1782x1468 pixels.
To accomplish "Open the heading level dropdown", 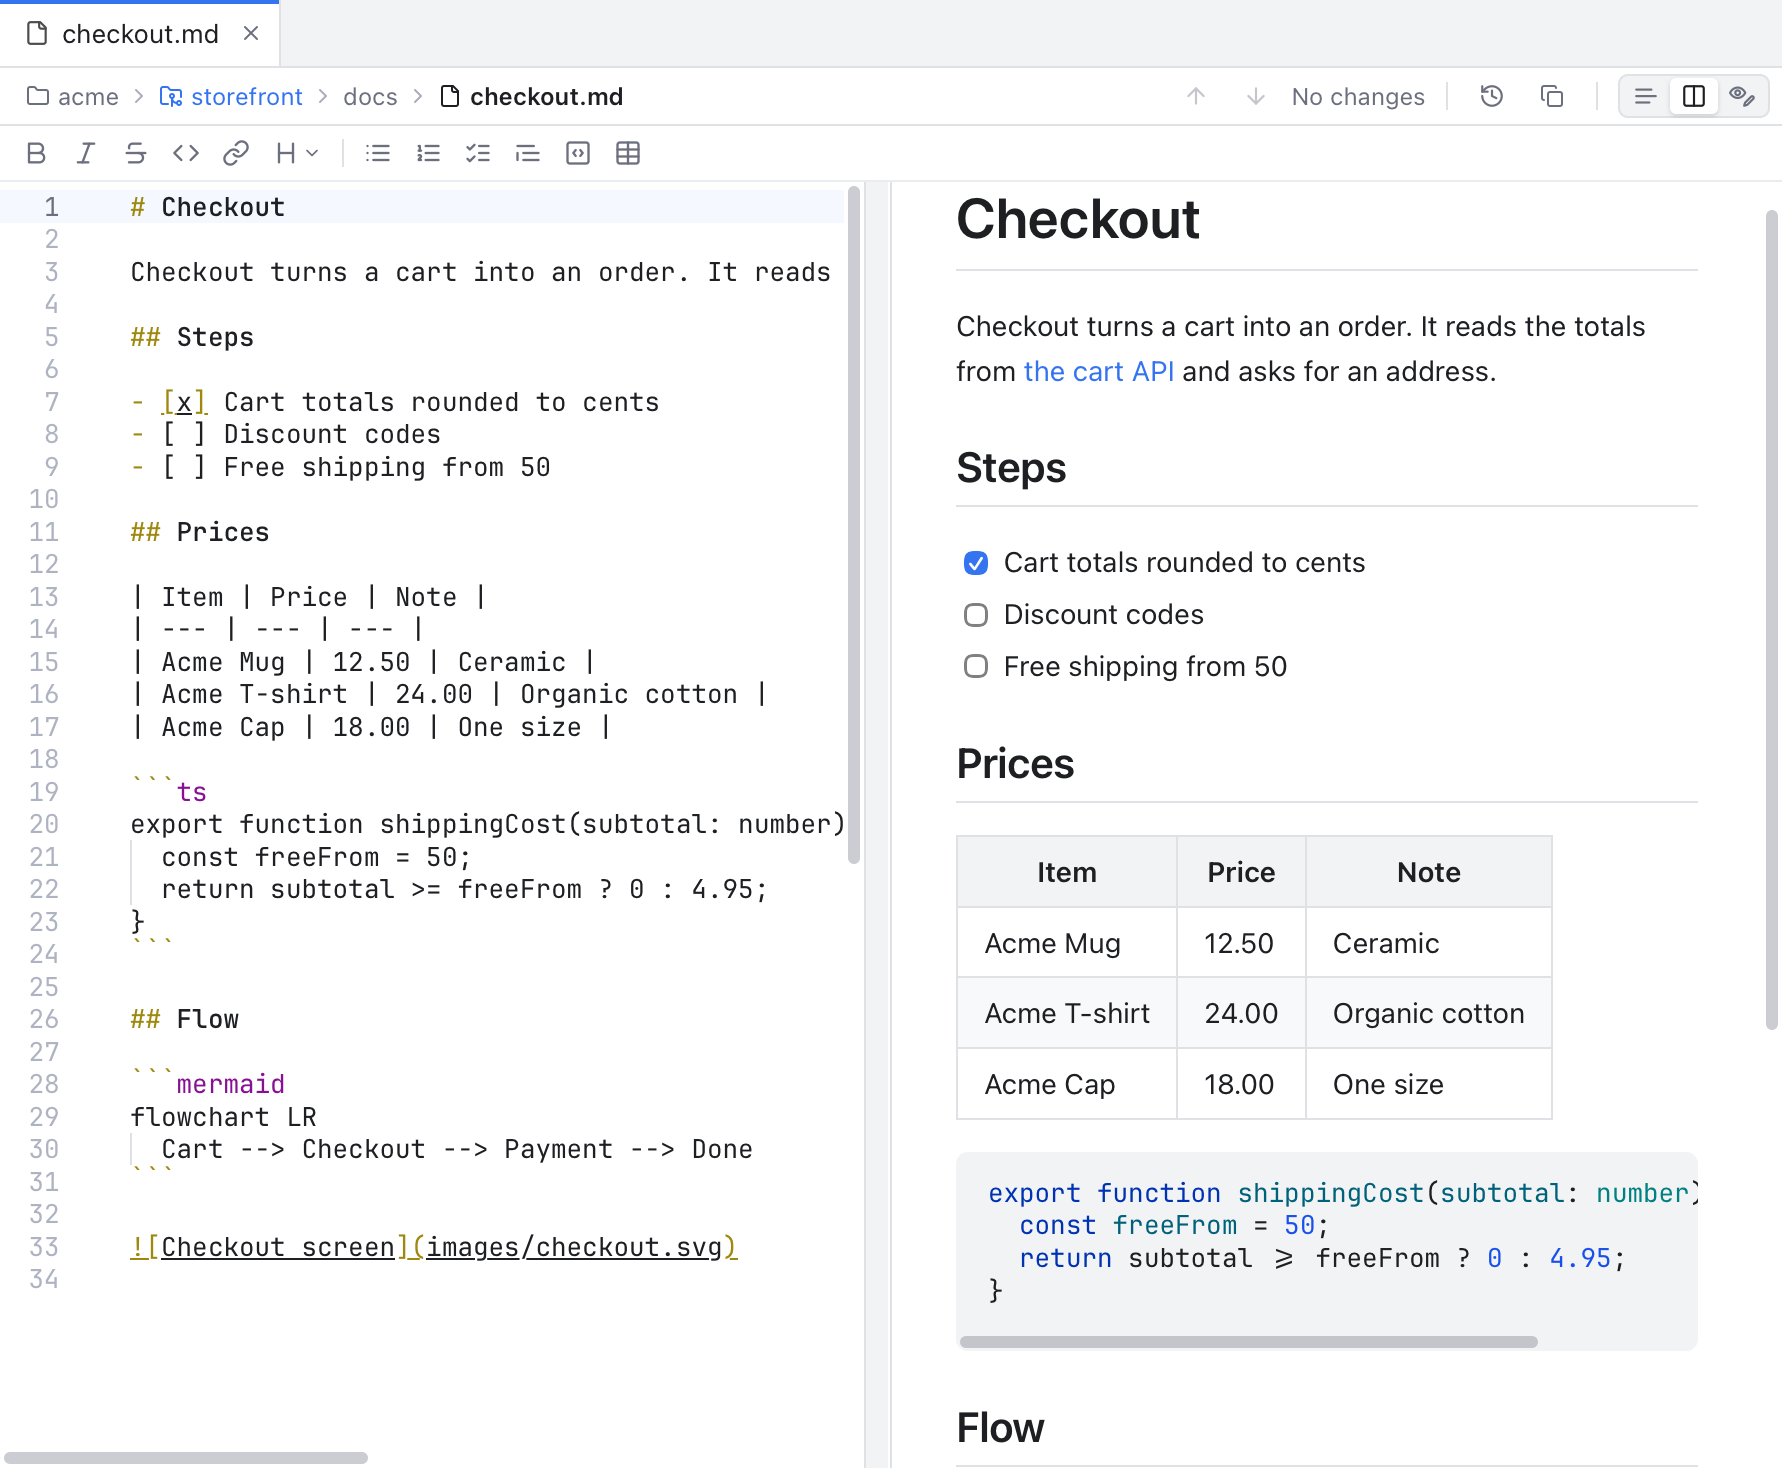I will point(297,153).
